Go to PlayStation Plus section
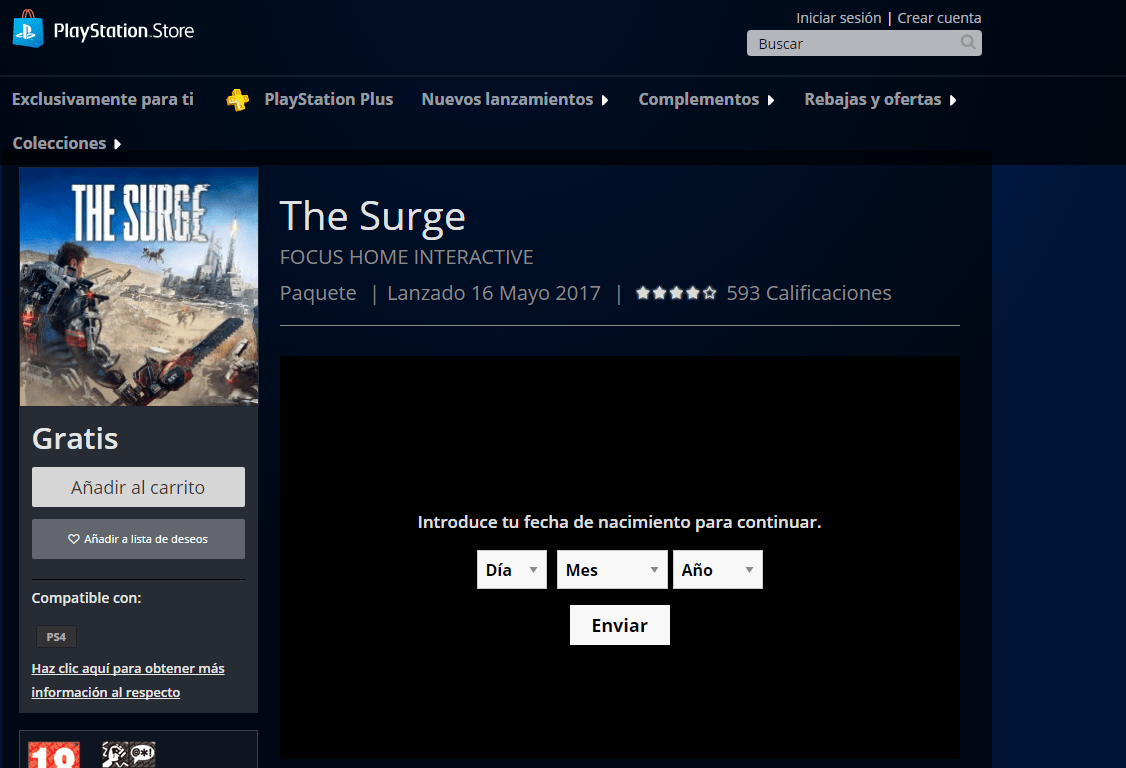Image resolution: width=1126 pixels, height=768 pixels. coord(328,99)
